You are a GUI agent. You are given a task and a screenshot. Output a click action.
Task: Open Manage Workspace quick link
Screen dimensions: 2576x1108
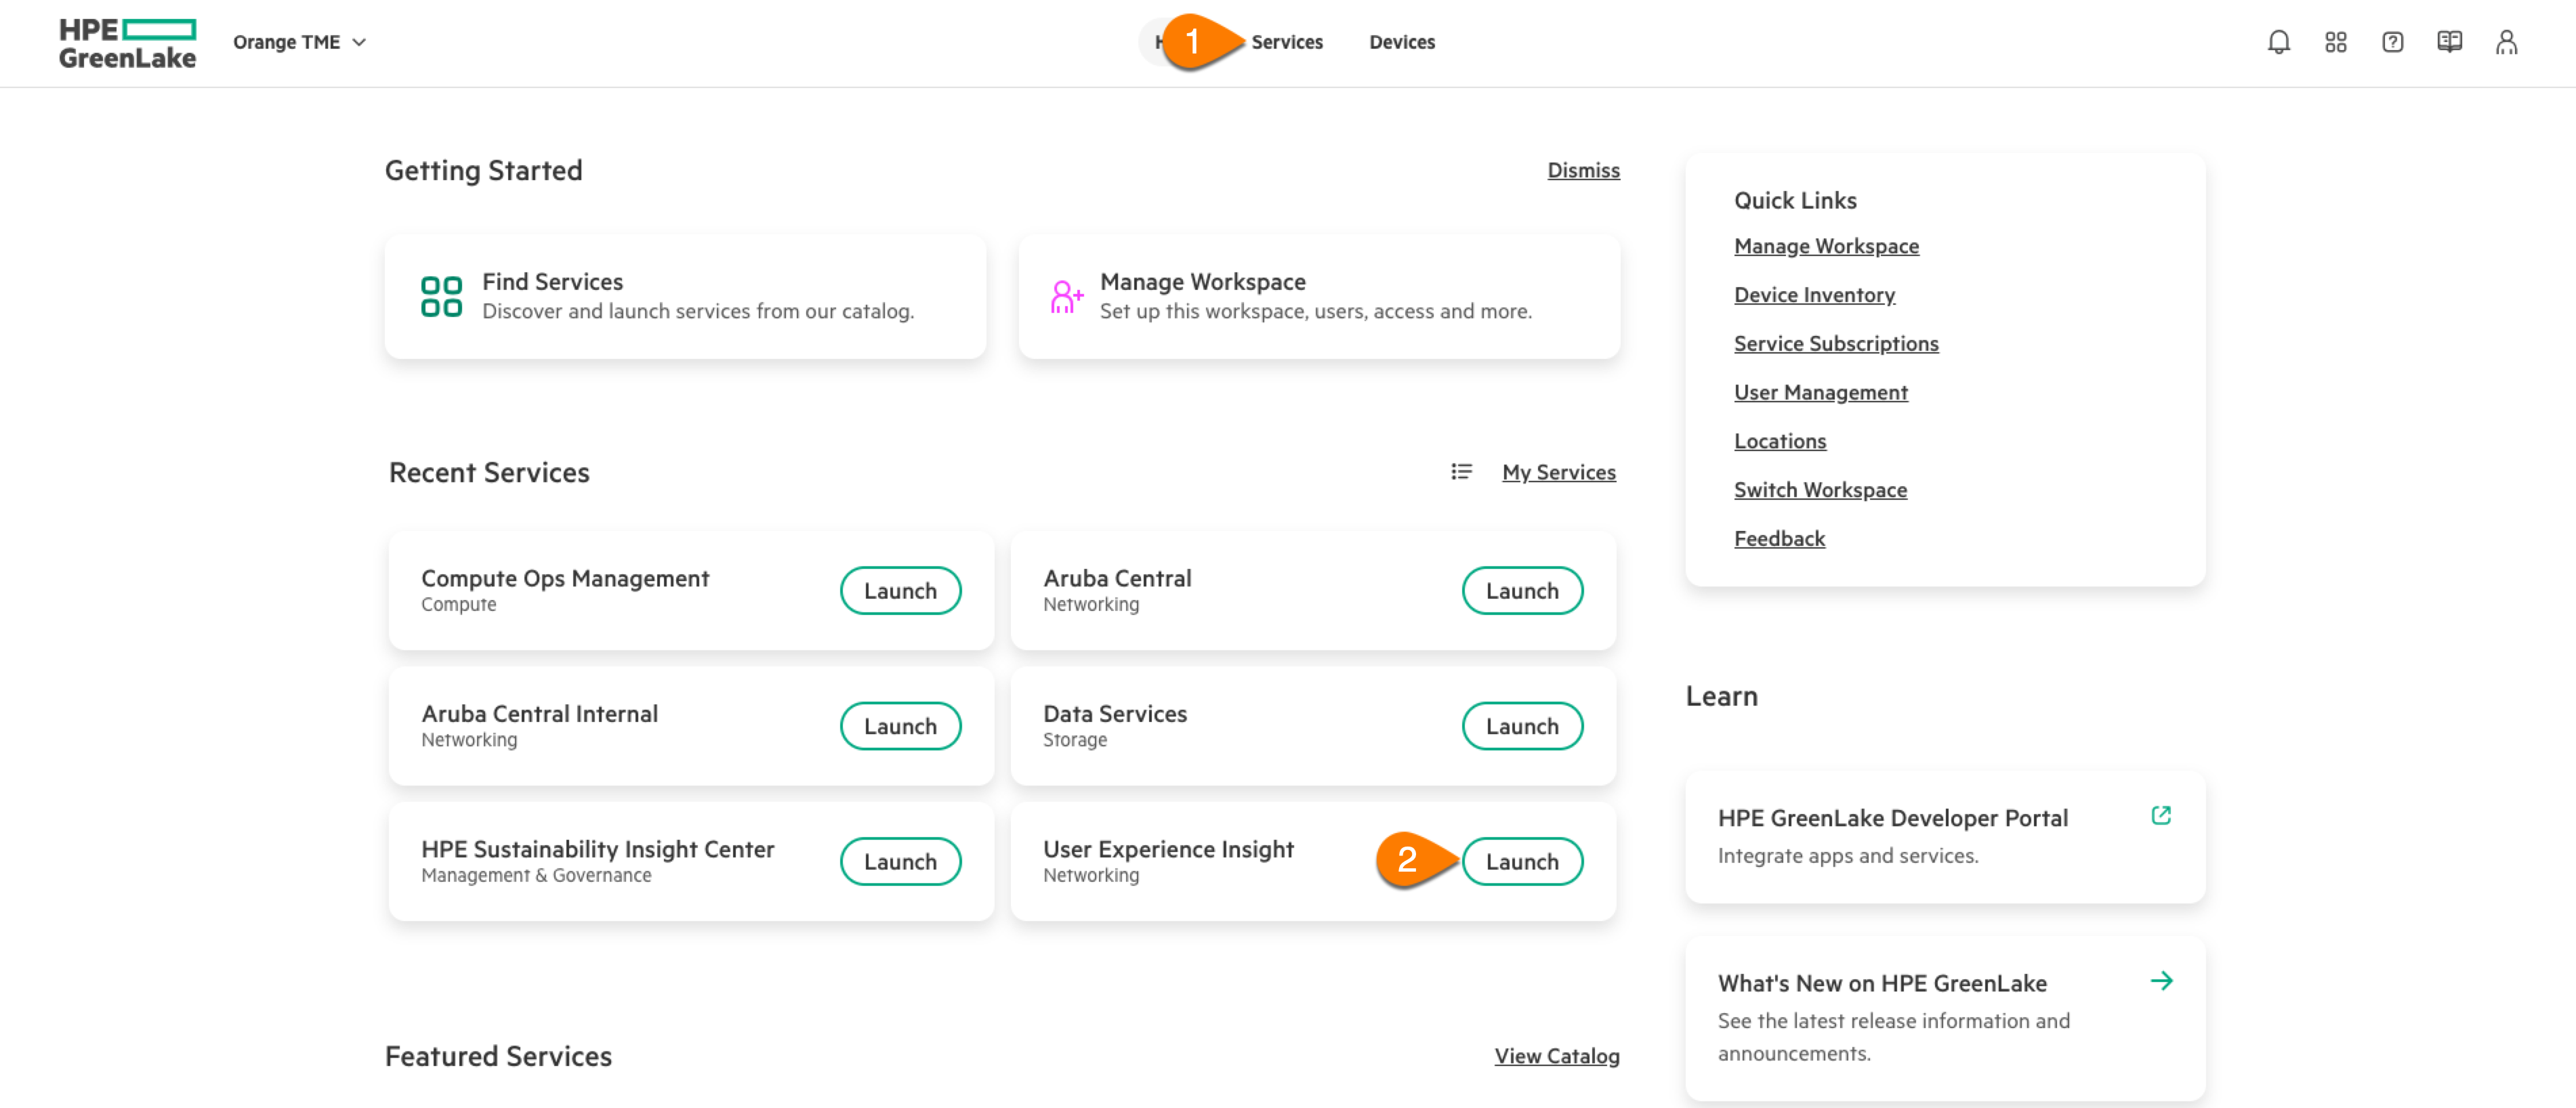pos(1826,246)
